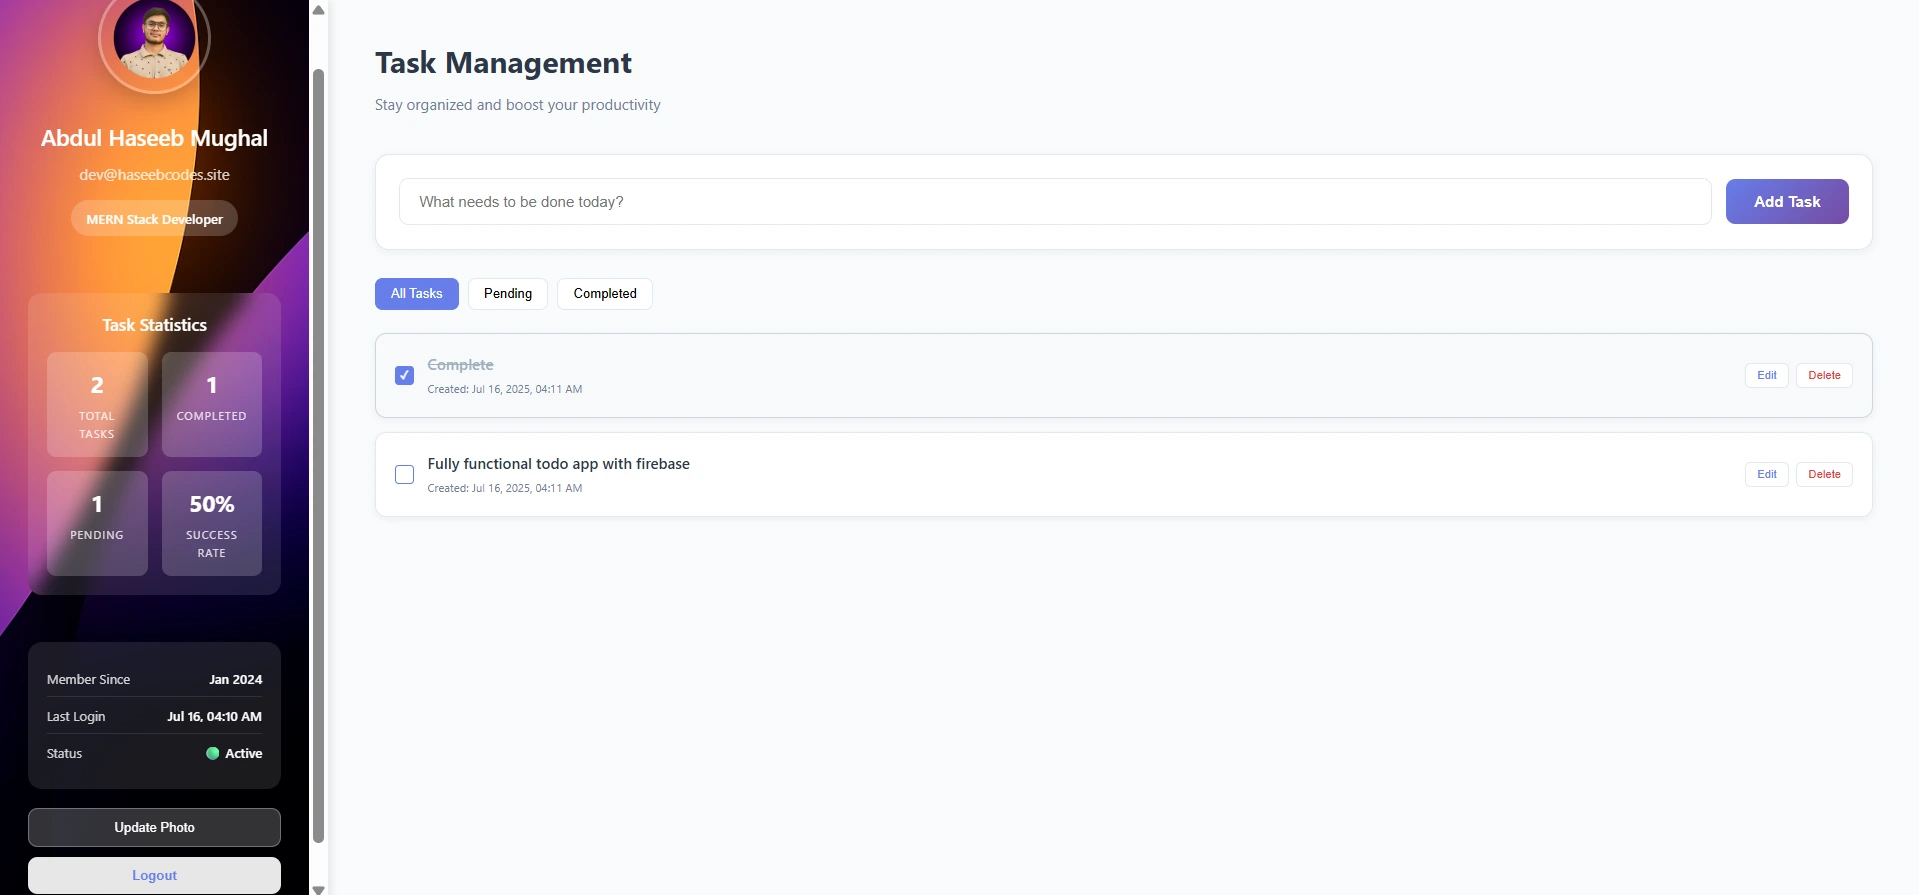Click the user profile avatar photo
Viewport: 1919px width, 895px height.
tap(154, 40)
